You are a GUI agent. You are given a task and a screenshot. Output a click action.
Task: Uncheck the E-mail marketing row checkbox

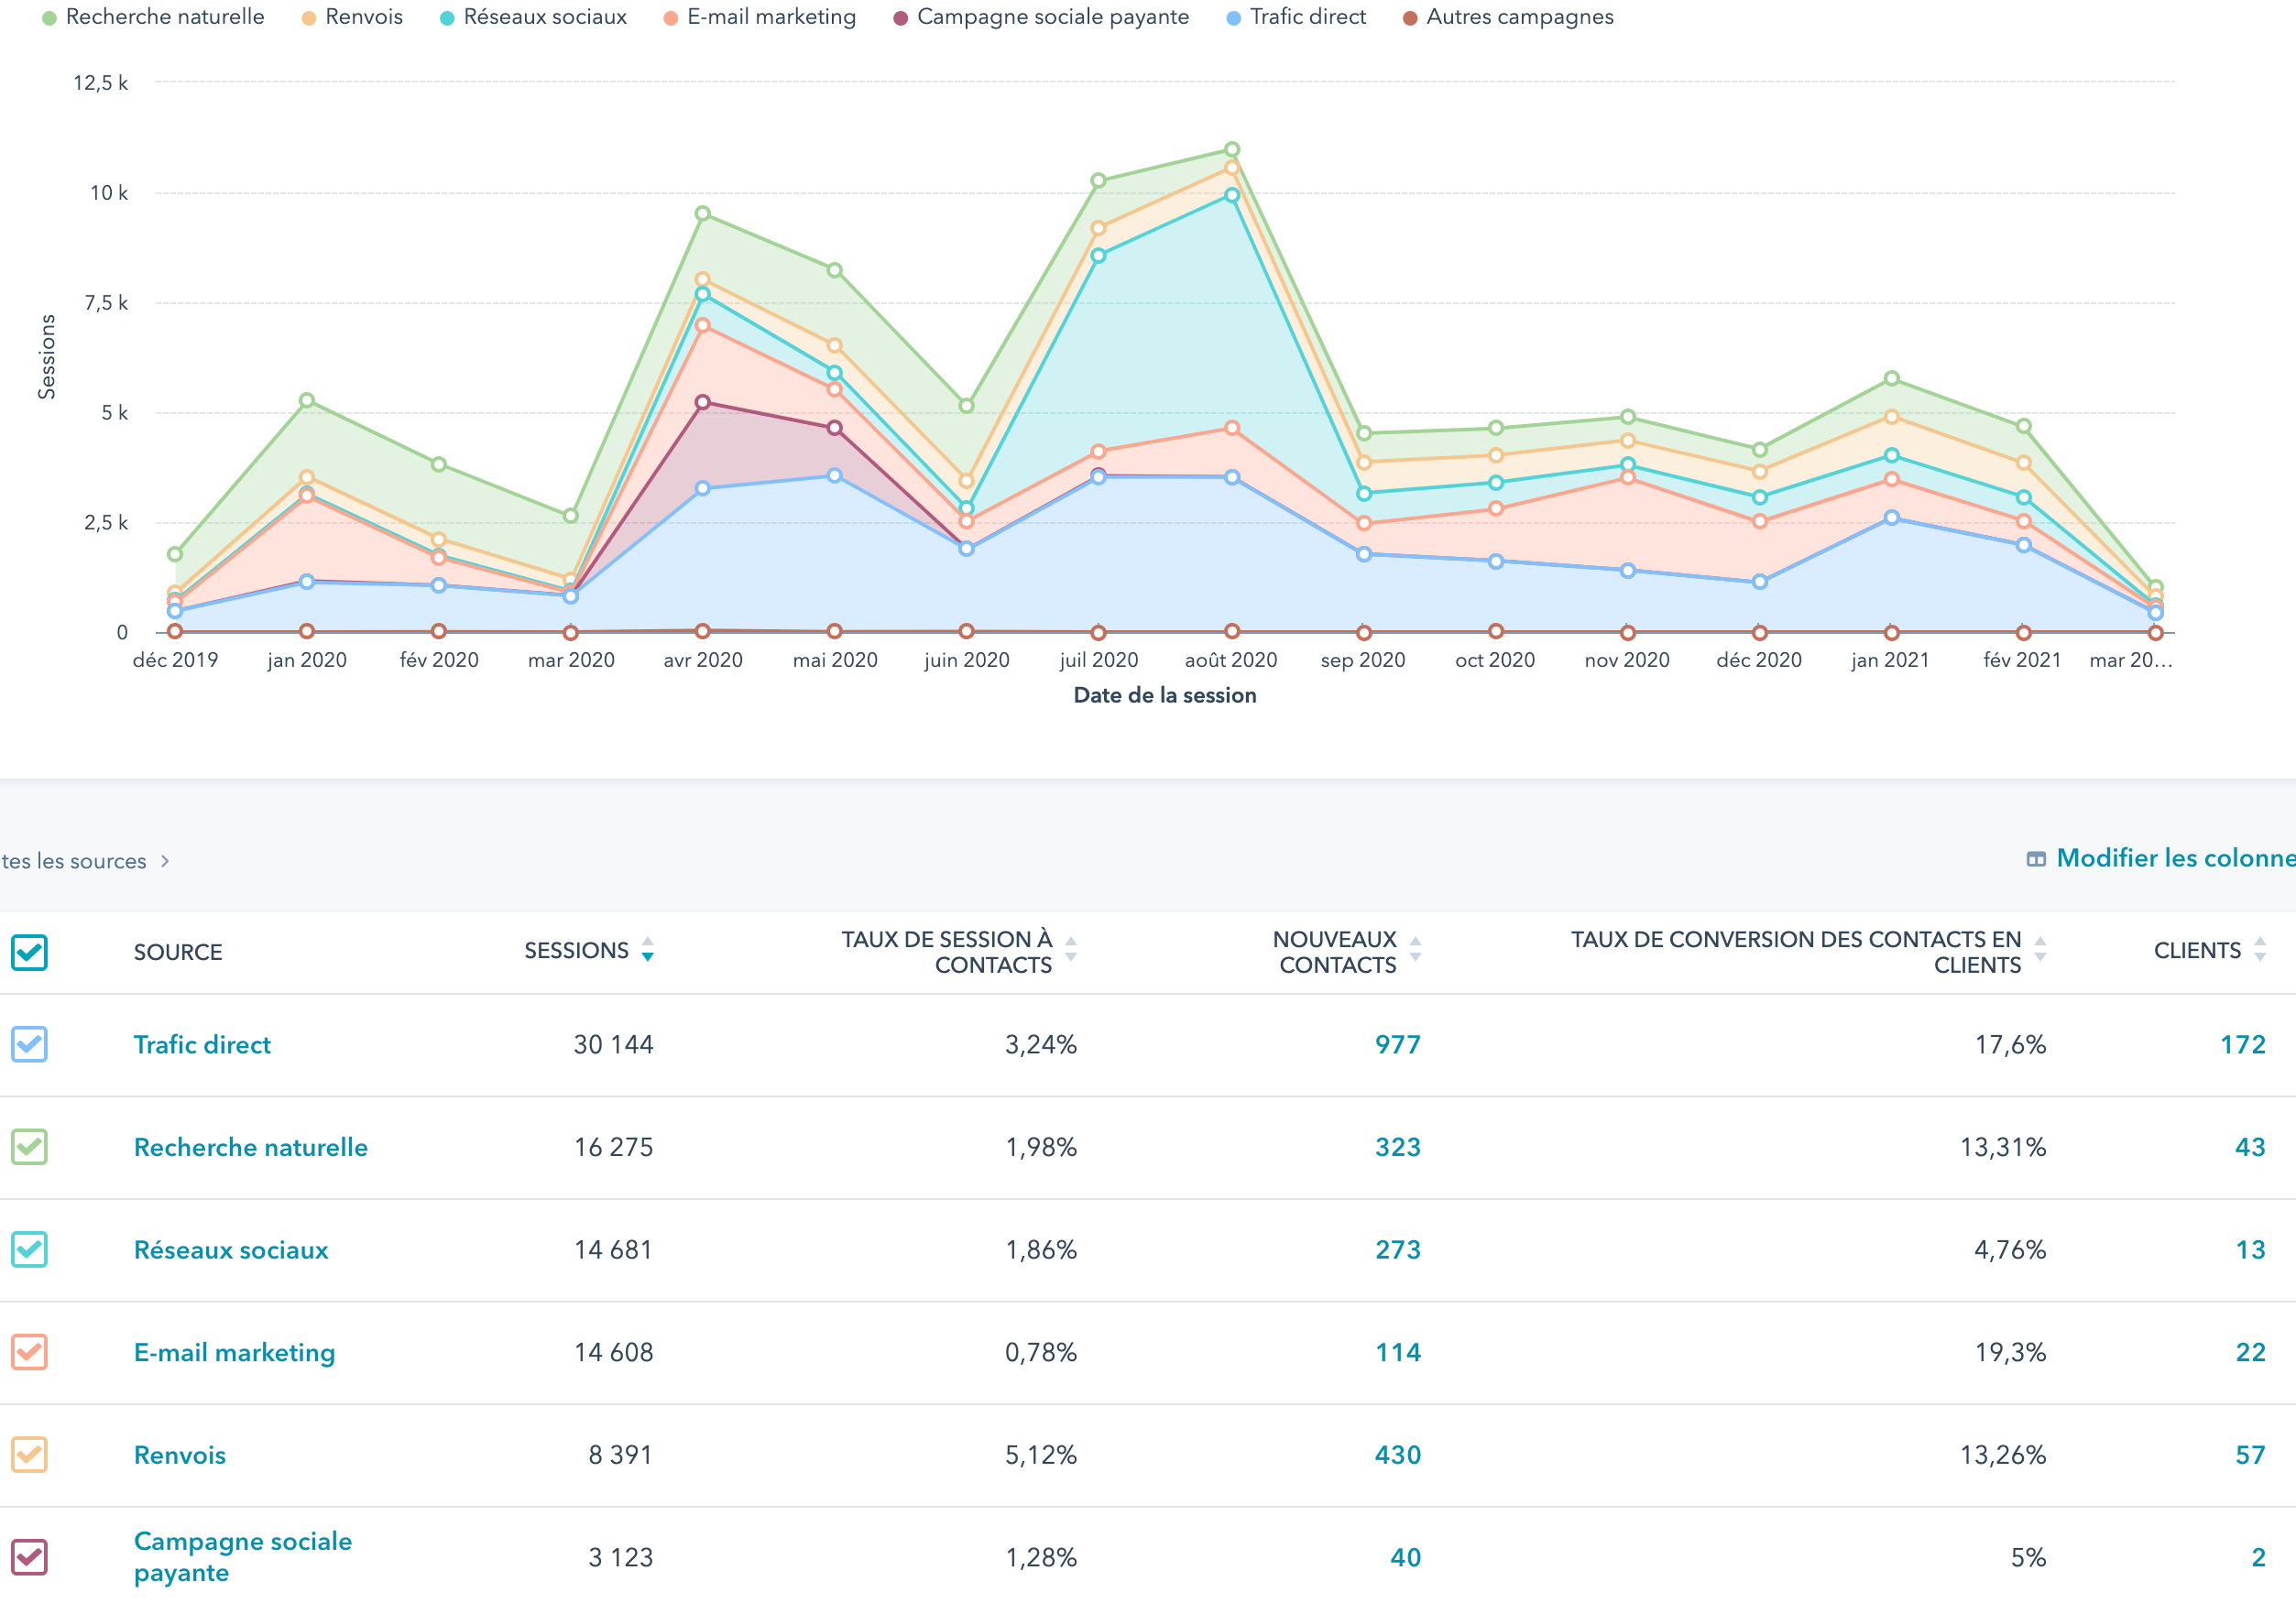tap(30, 1352)
